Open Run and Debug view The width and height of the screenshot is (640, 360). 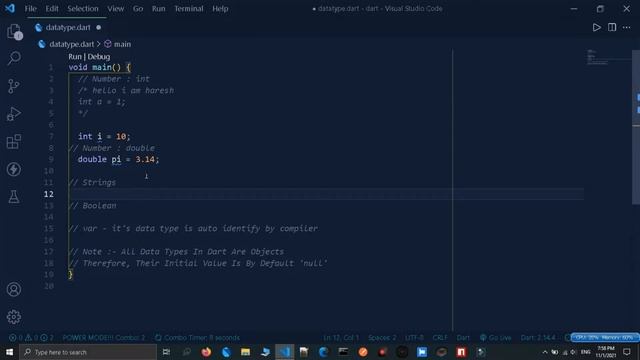click(x=13, y=114)
